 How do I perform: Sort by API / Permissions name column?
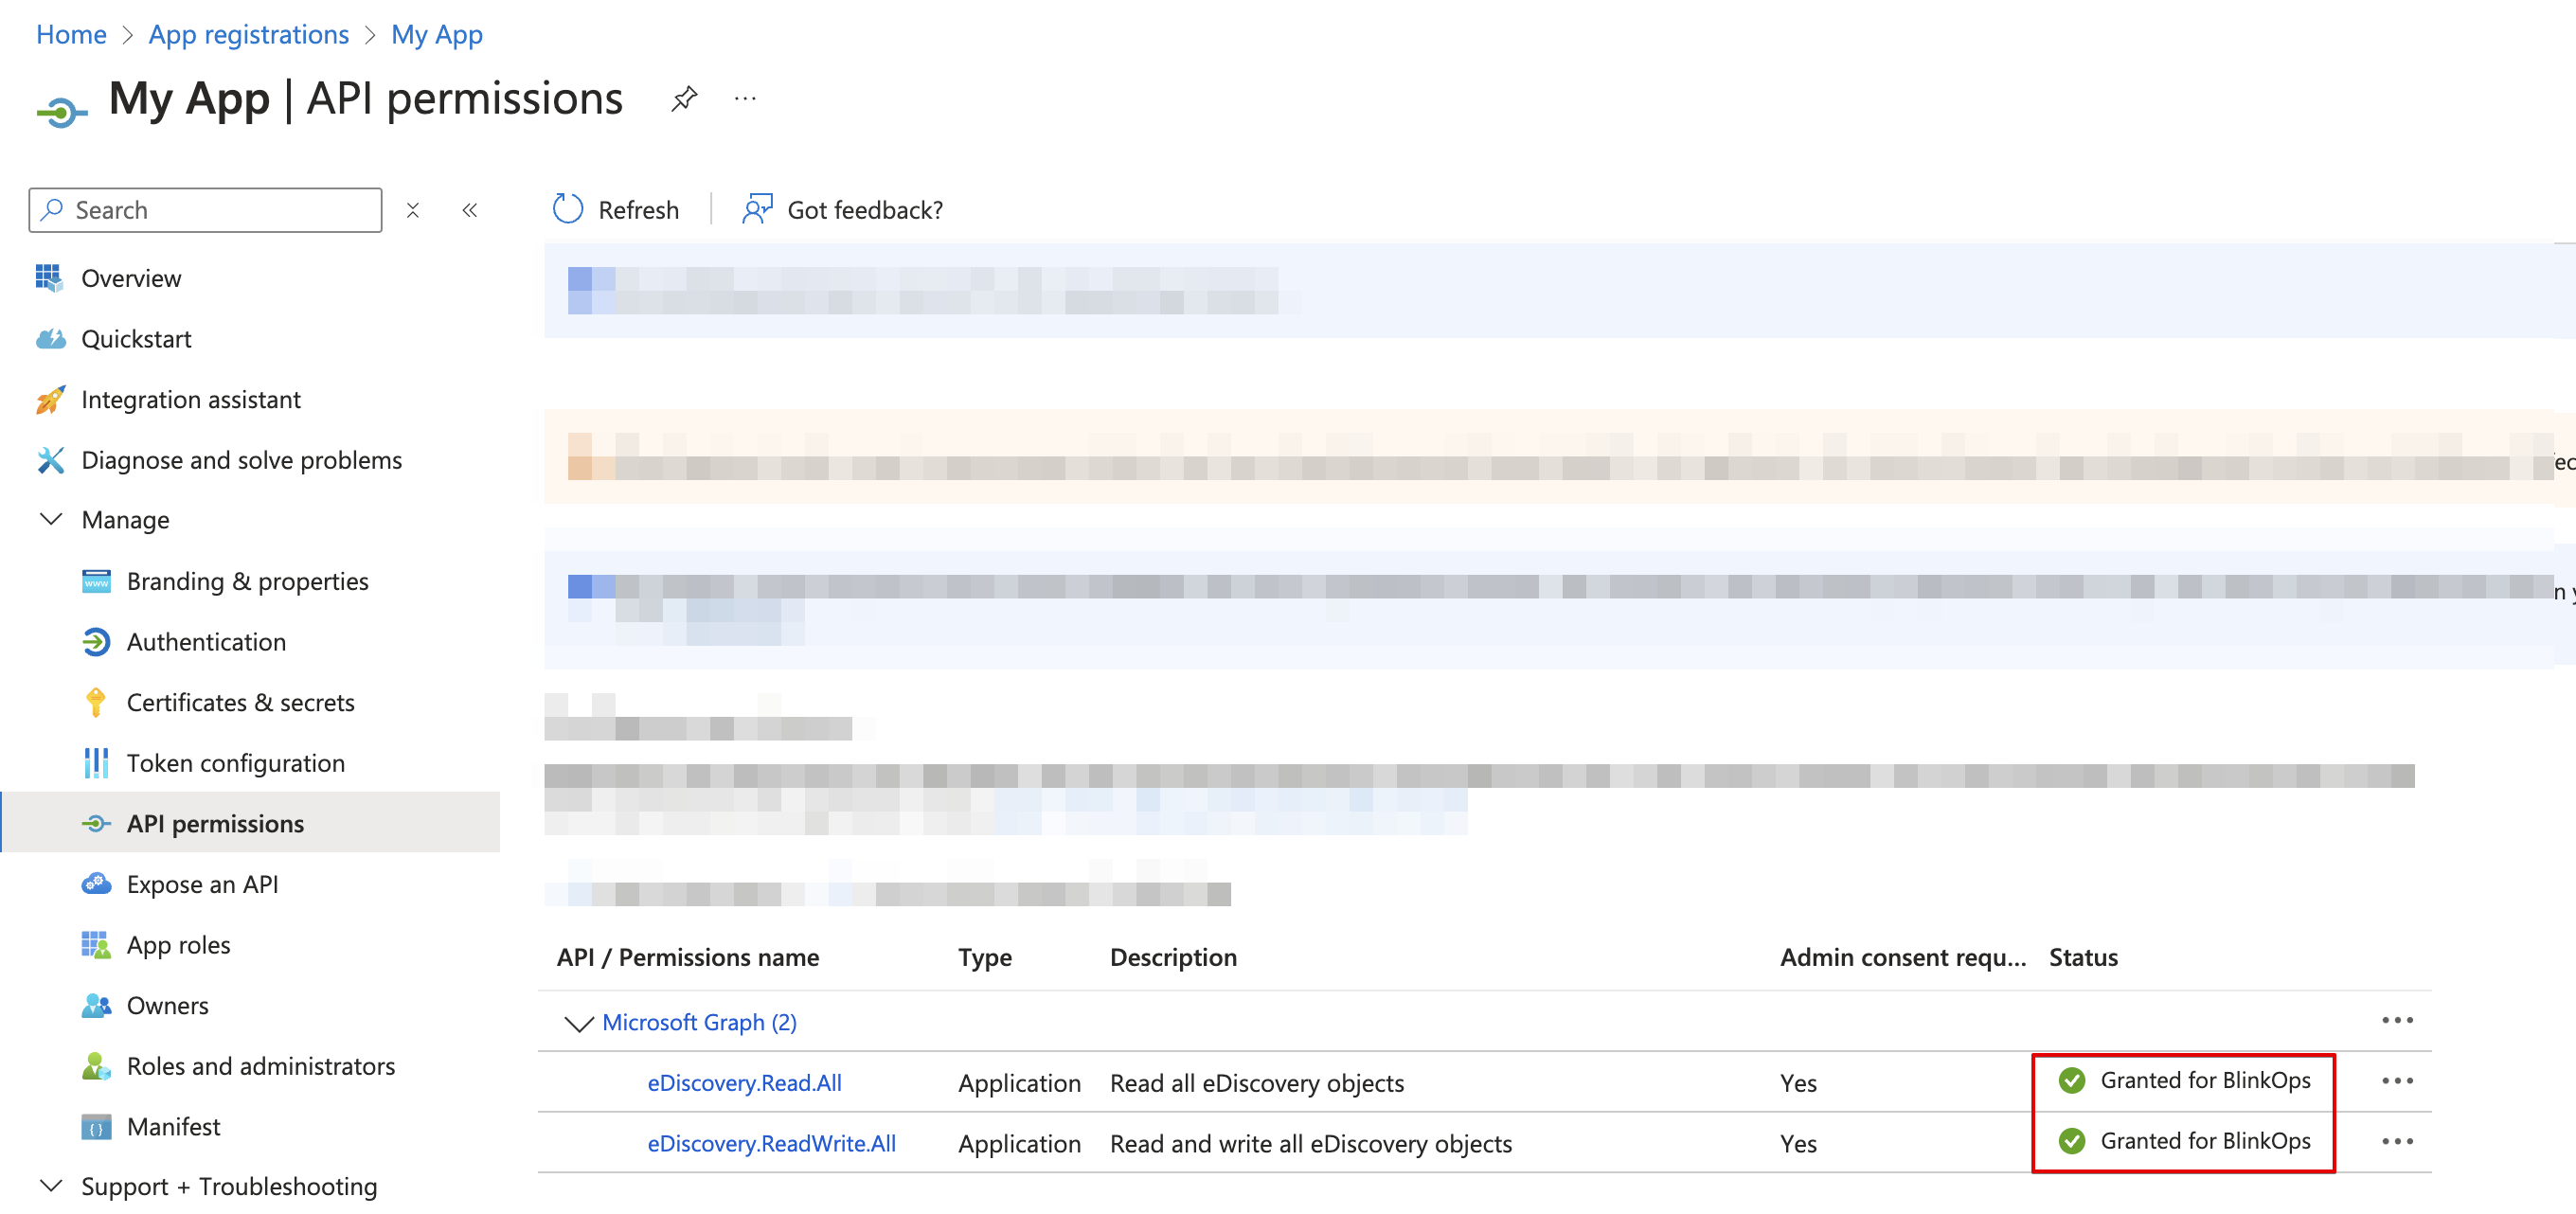[688, 957]
